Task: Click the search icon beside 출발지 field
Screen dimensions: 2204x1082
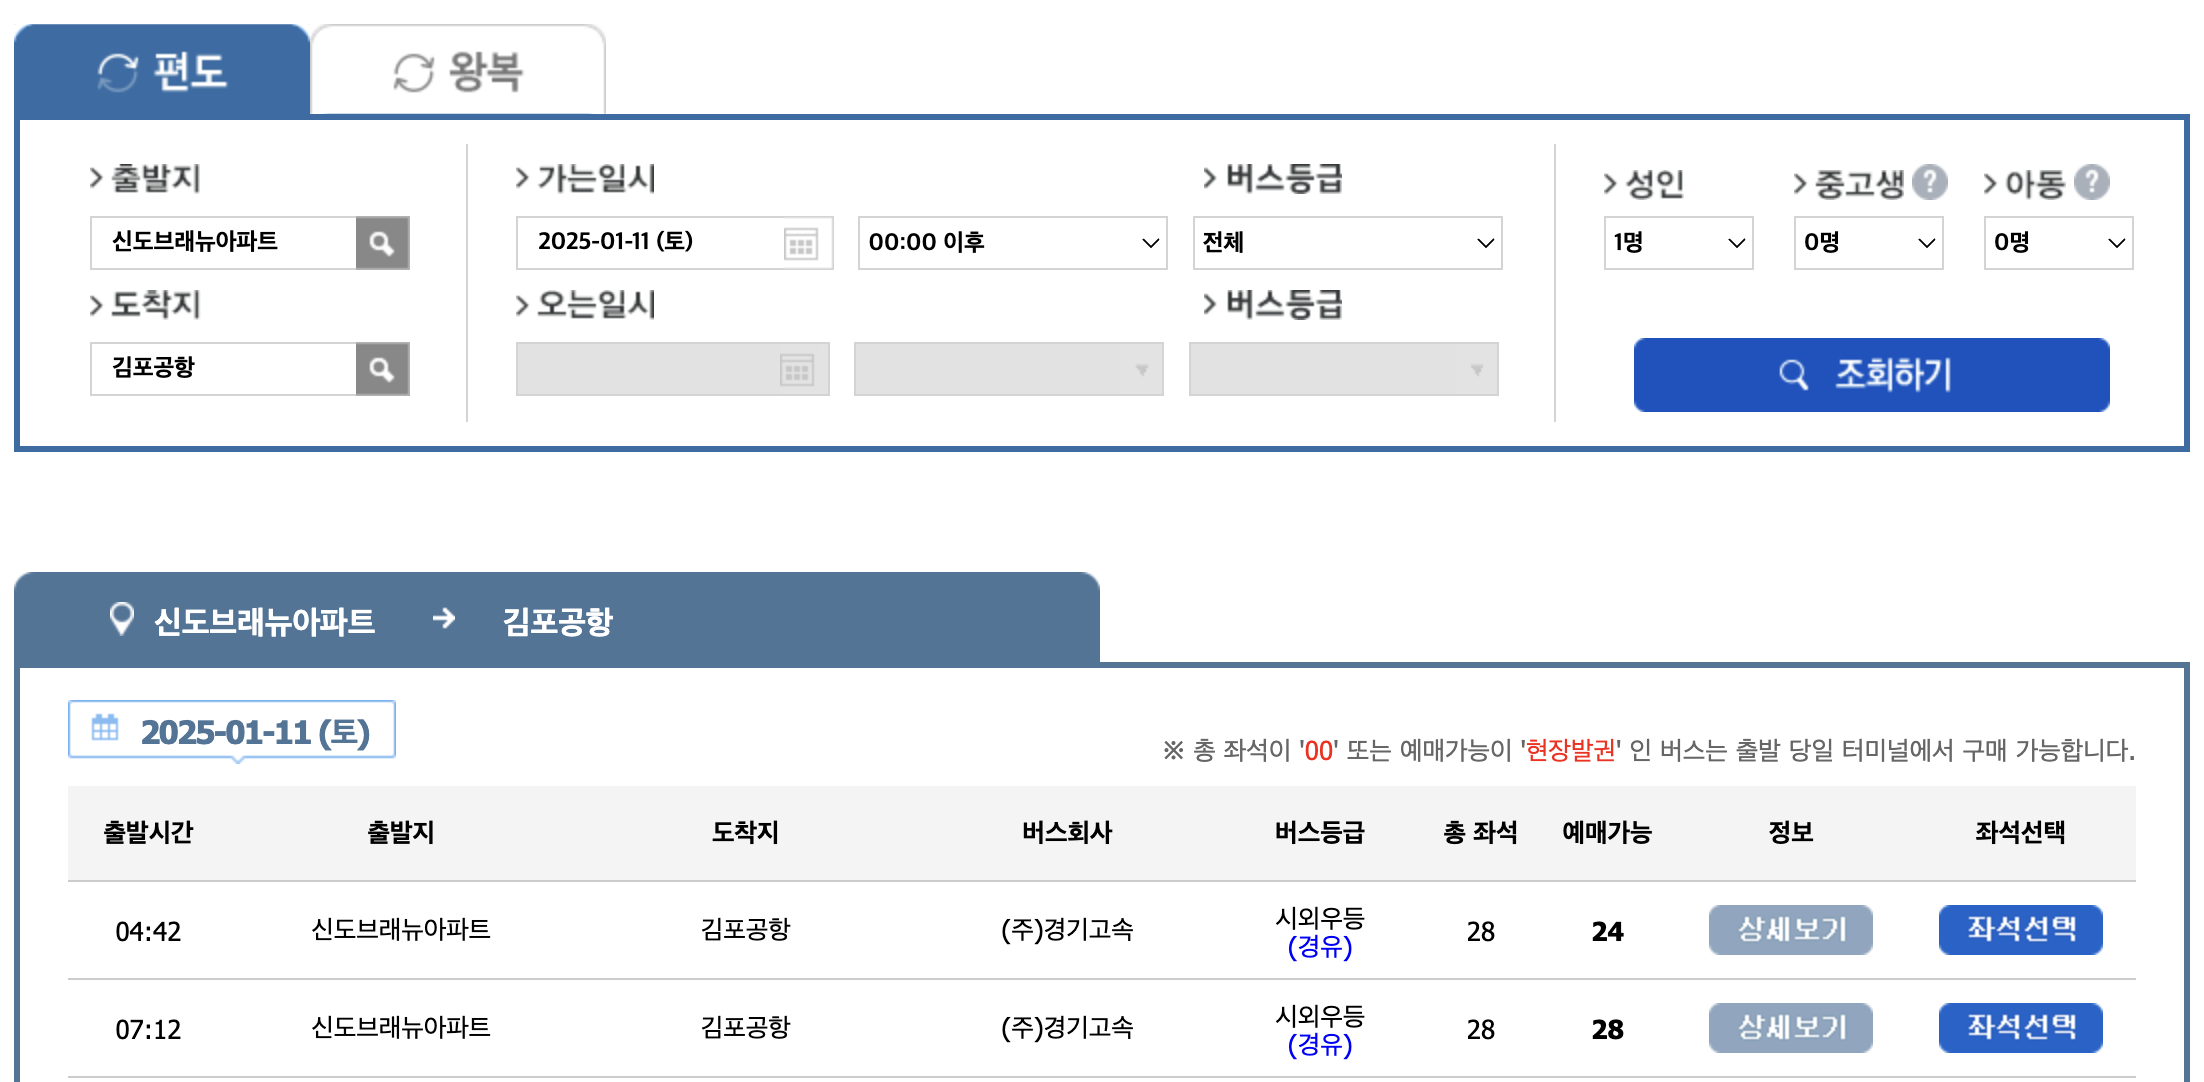Action: [383, 242]
